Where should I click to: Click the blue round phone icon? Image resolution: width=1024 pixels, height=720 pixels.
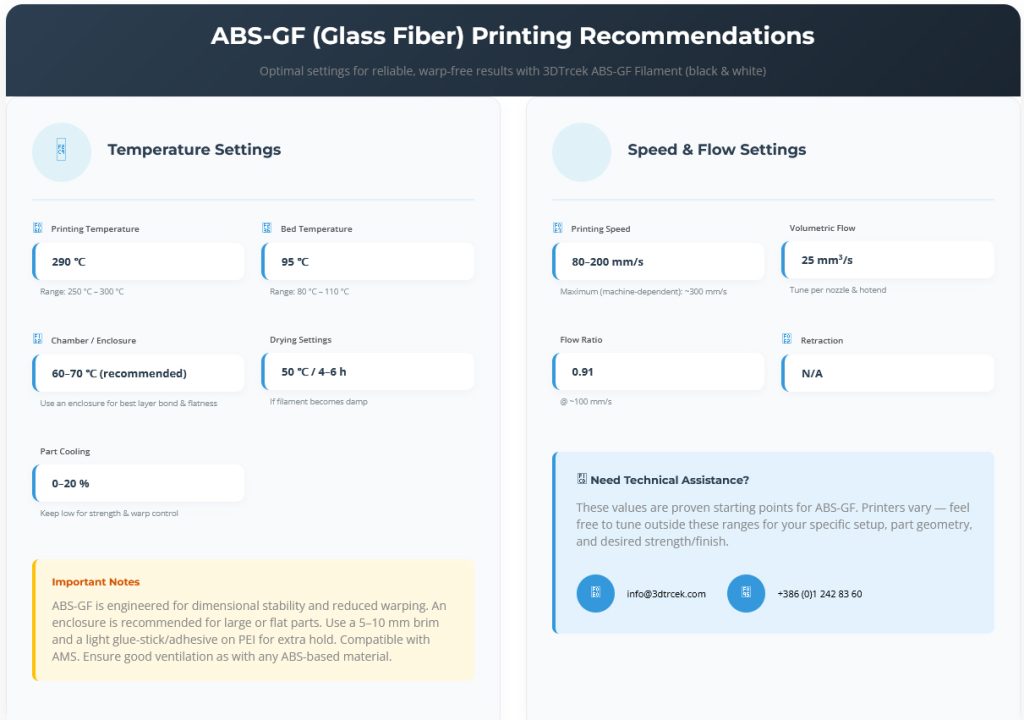(x=745, y=593)
